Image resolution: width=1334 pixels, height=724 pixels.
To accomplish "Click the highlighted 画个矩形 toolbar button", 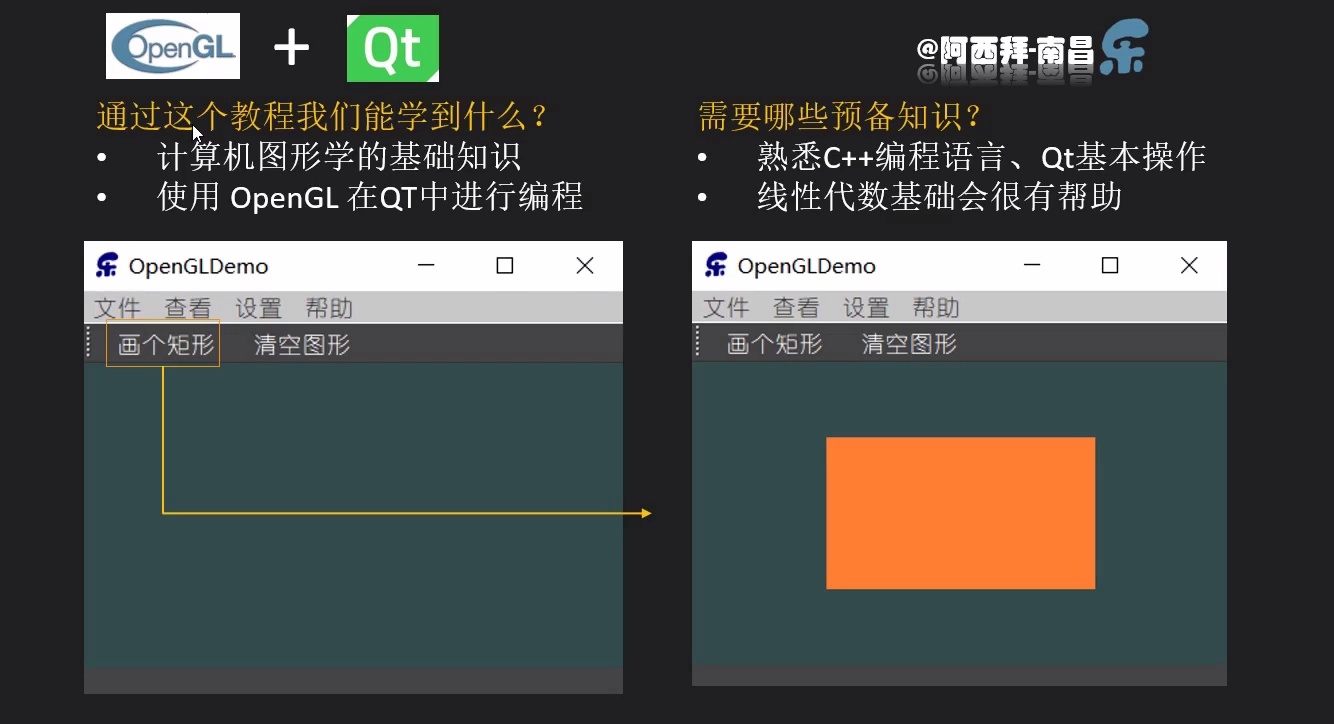I will point(162,344).
